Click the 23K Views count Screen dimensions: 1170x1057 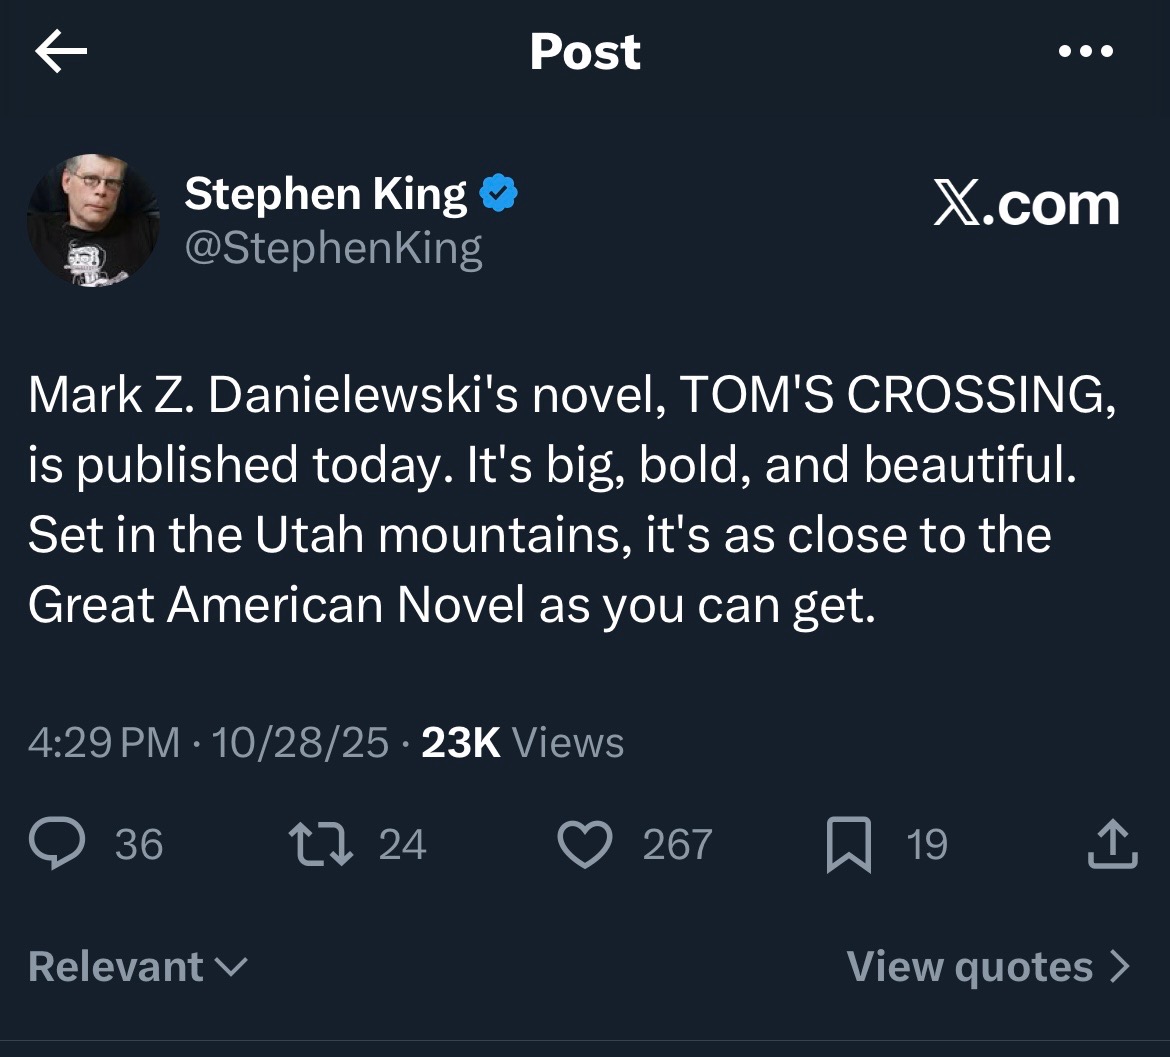pos(522,742)
